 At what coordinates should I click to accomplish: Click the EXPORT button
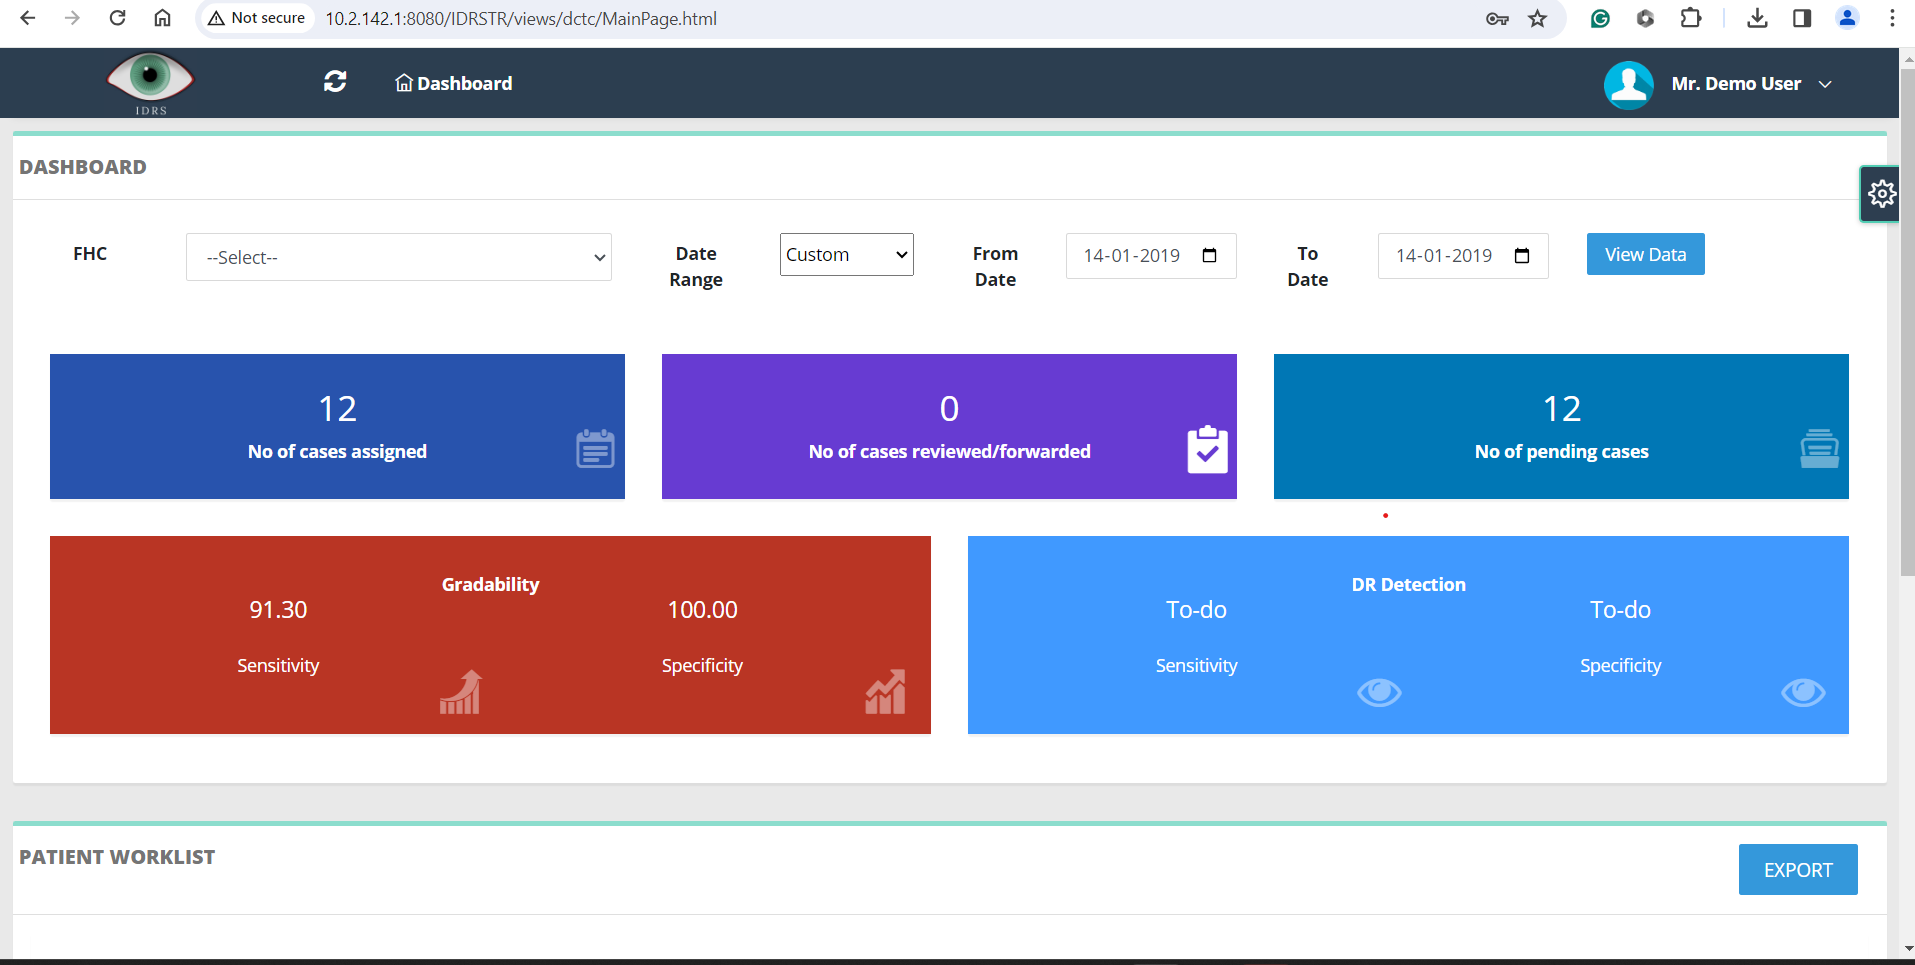click(1798, 870)
